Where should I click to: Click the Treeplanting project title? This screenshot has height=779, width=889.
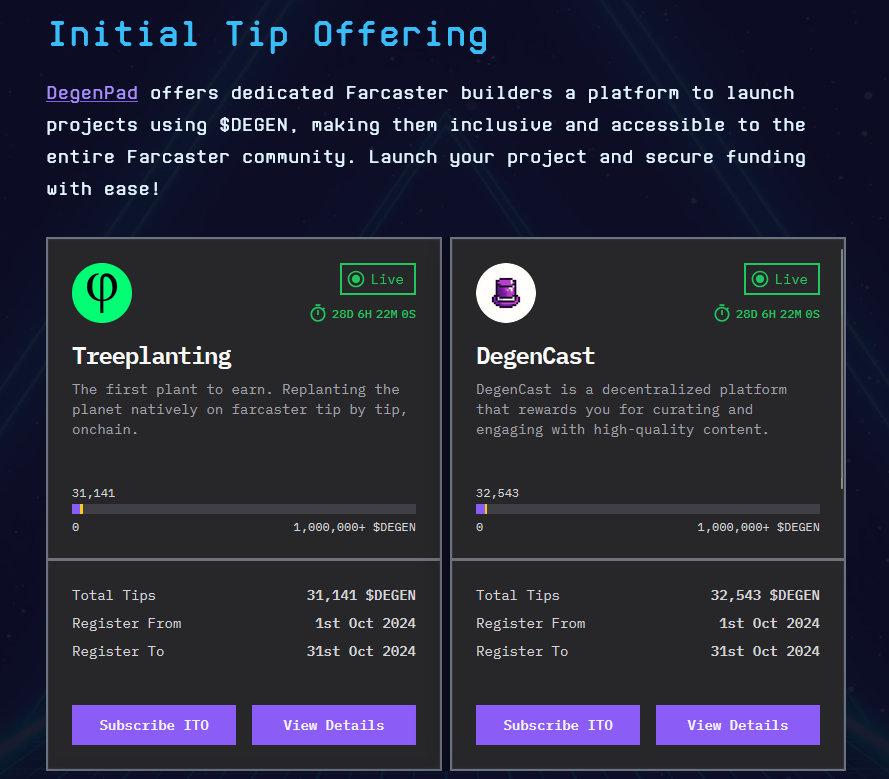(152, 356)
